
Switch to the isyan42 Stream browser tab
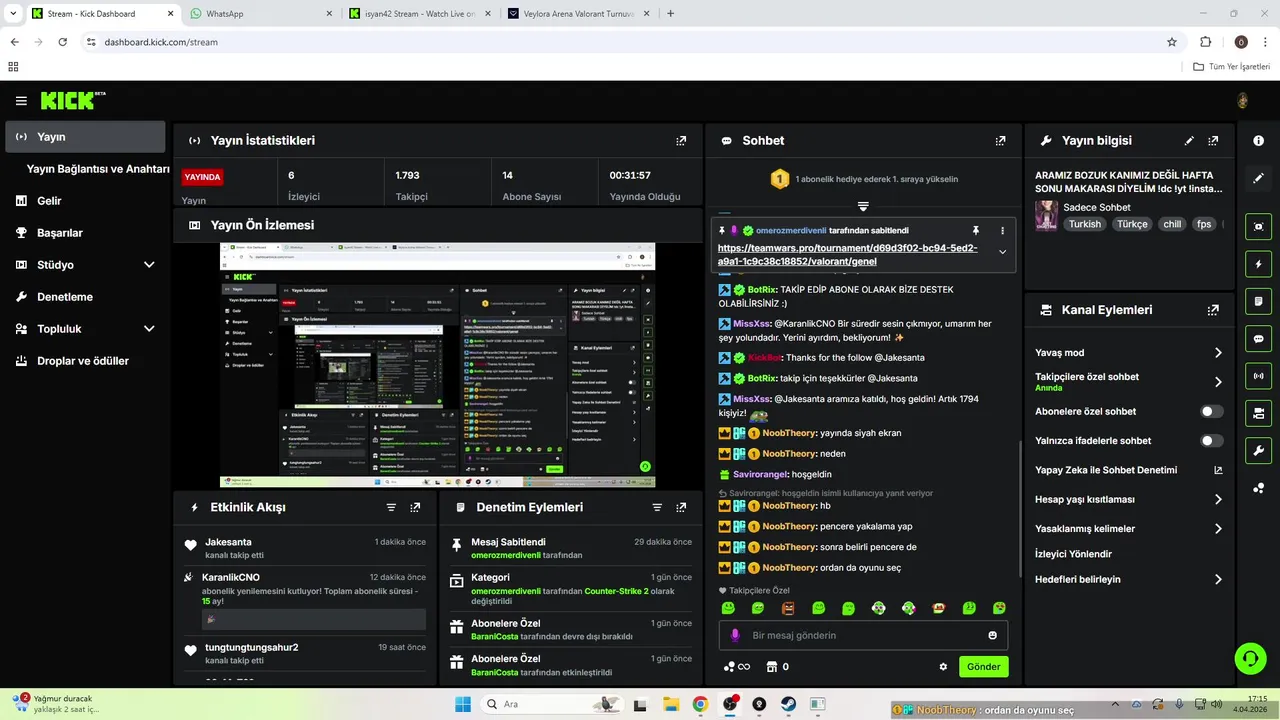click(x=418, y=14)
